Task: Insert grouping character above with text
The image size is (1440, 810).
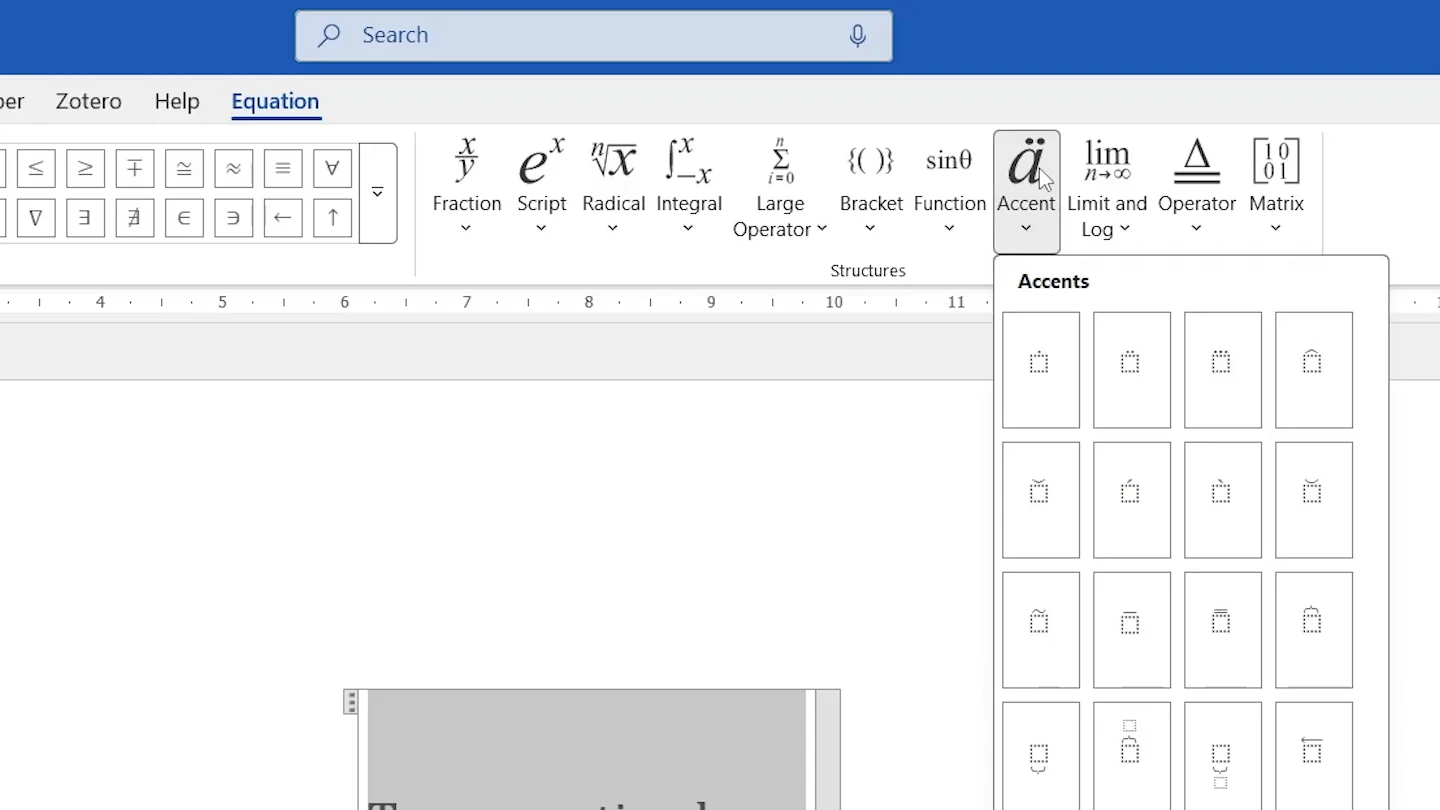Action: coord(1132,756)
